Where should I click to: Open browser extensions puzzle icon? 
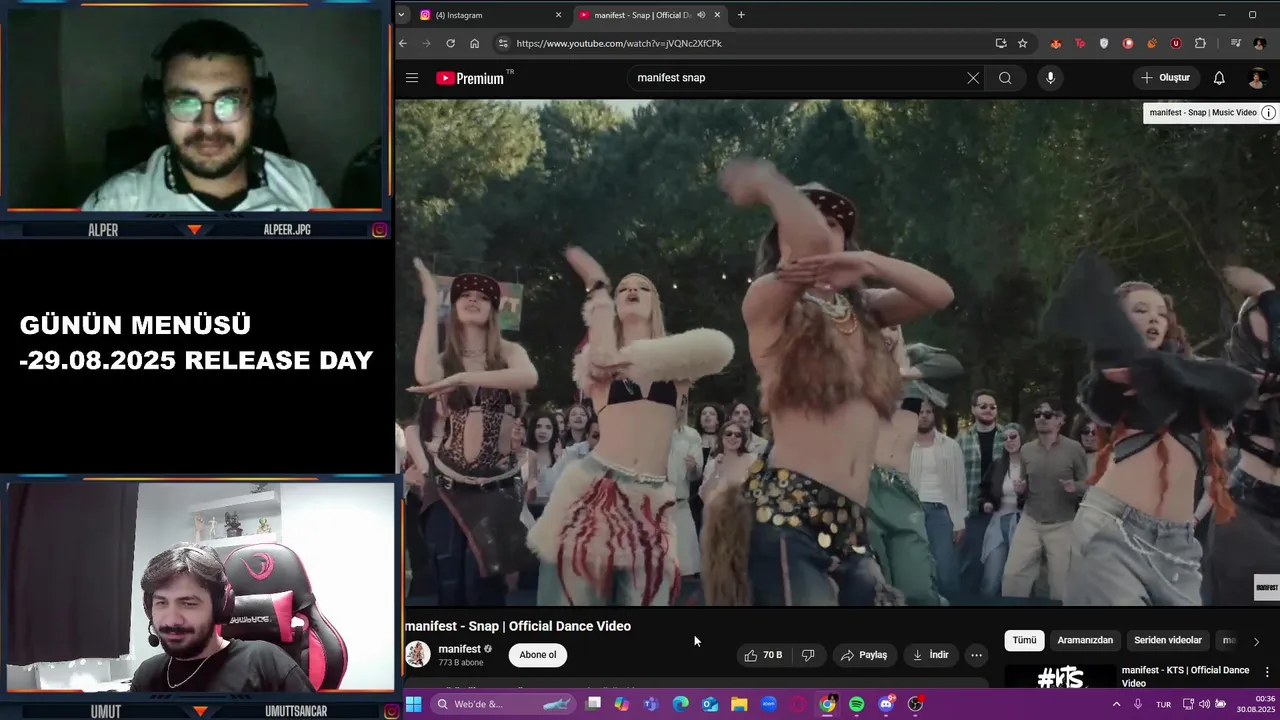1200,43
